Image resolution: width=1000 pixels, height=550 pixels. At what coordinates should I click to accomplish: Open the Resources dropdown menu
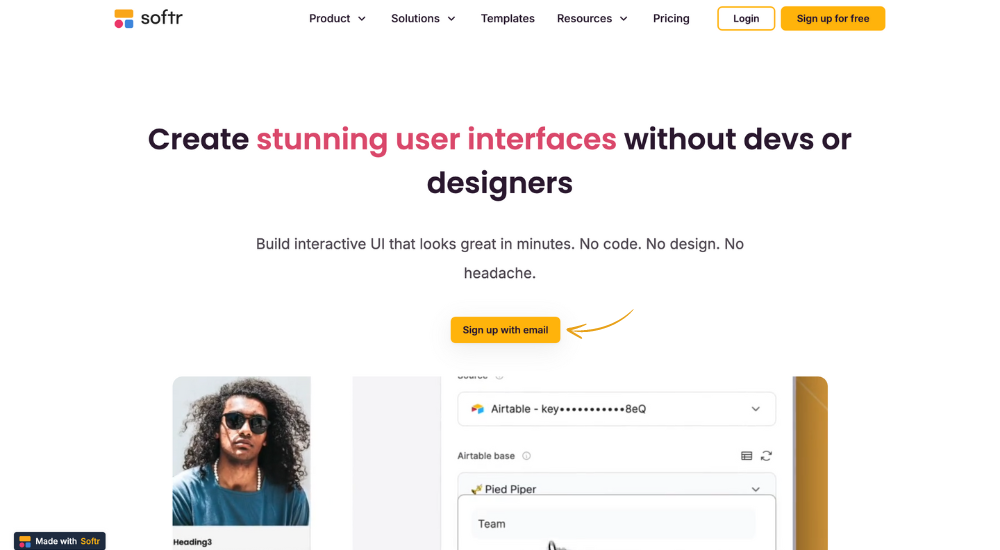[x=592, y=19]
